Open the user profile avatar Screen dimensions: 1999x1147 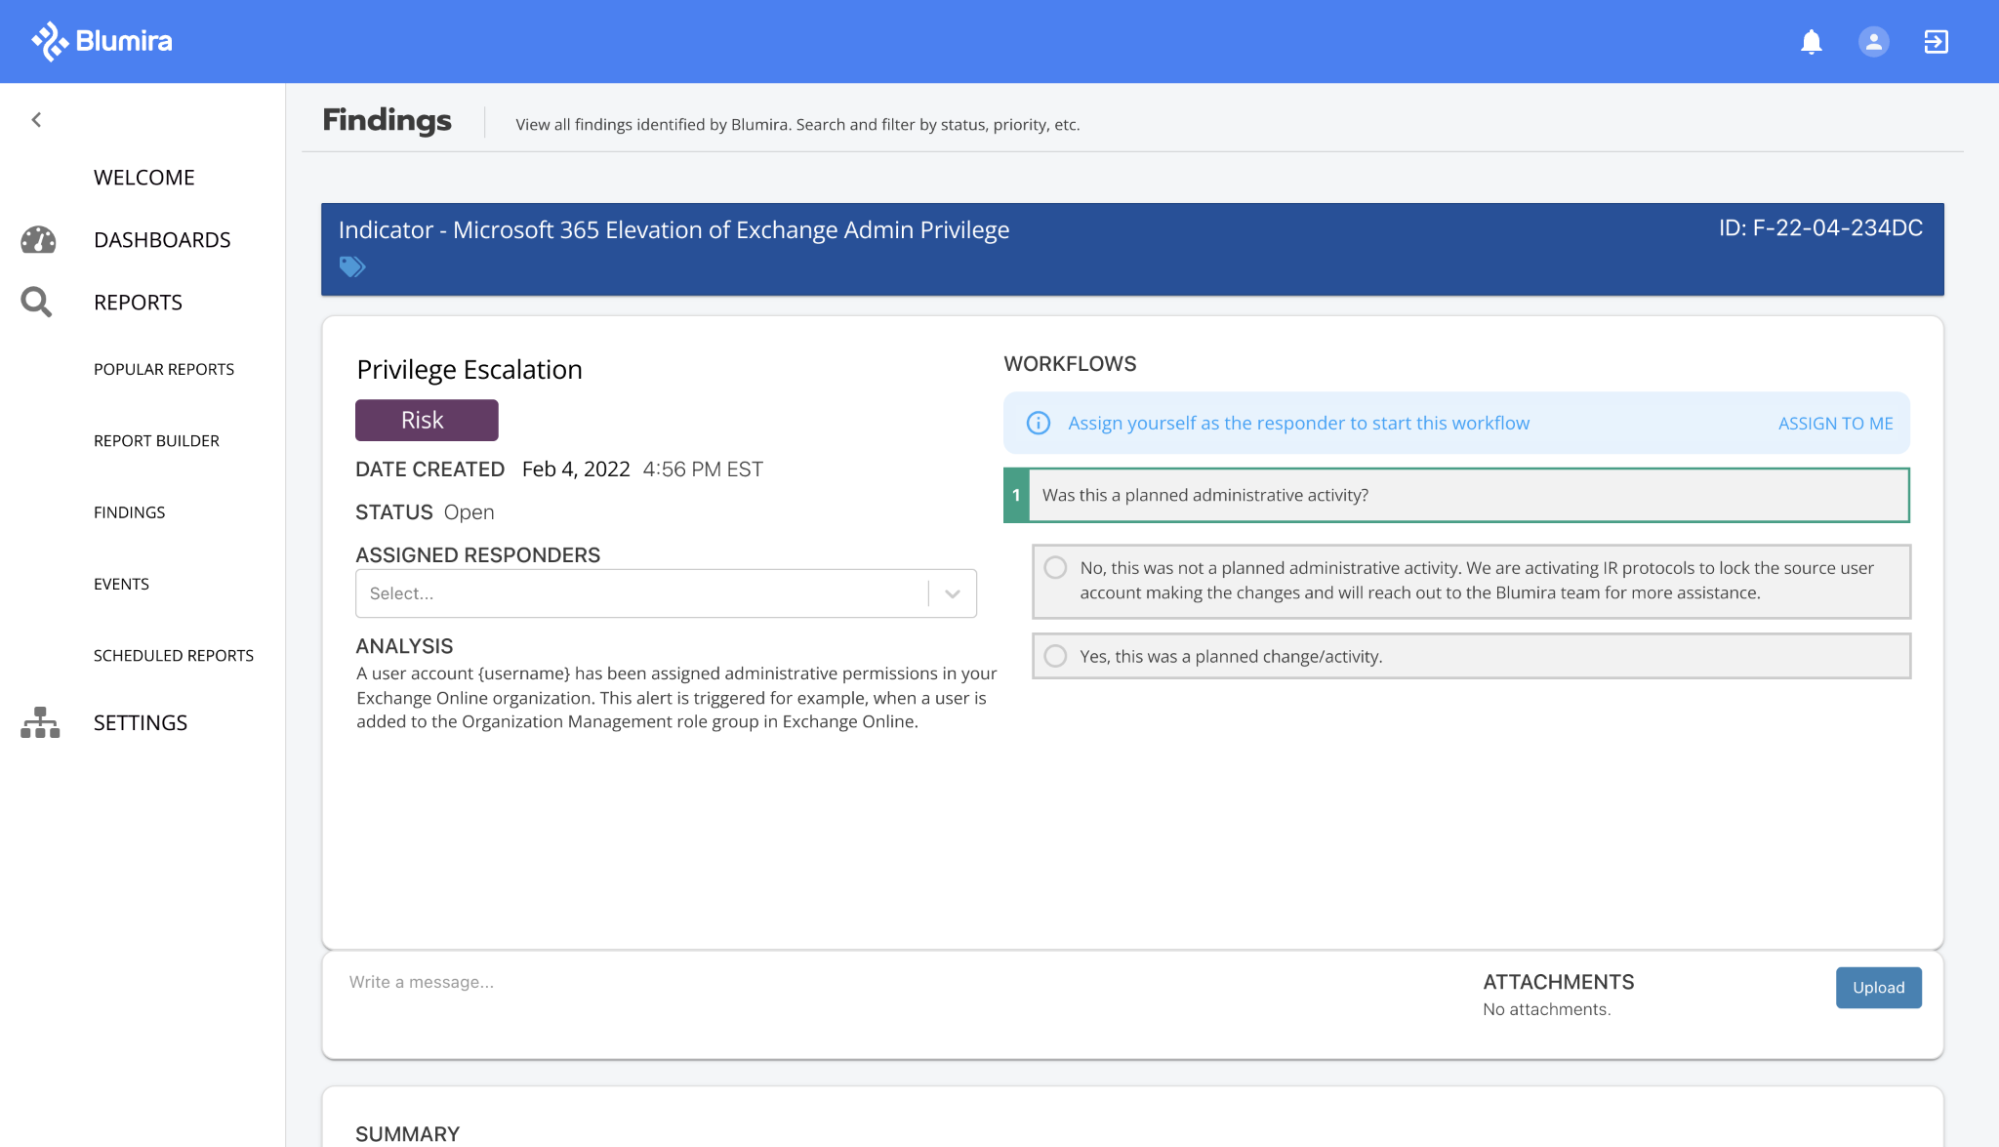(x=1873, y=42)
